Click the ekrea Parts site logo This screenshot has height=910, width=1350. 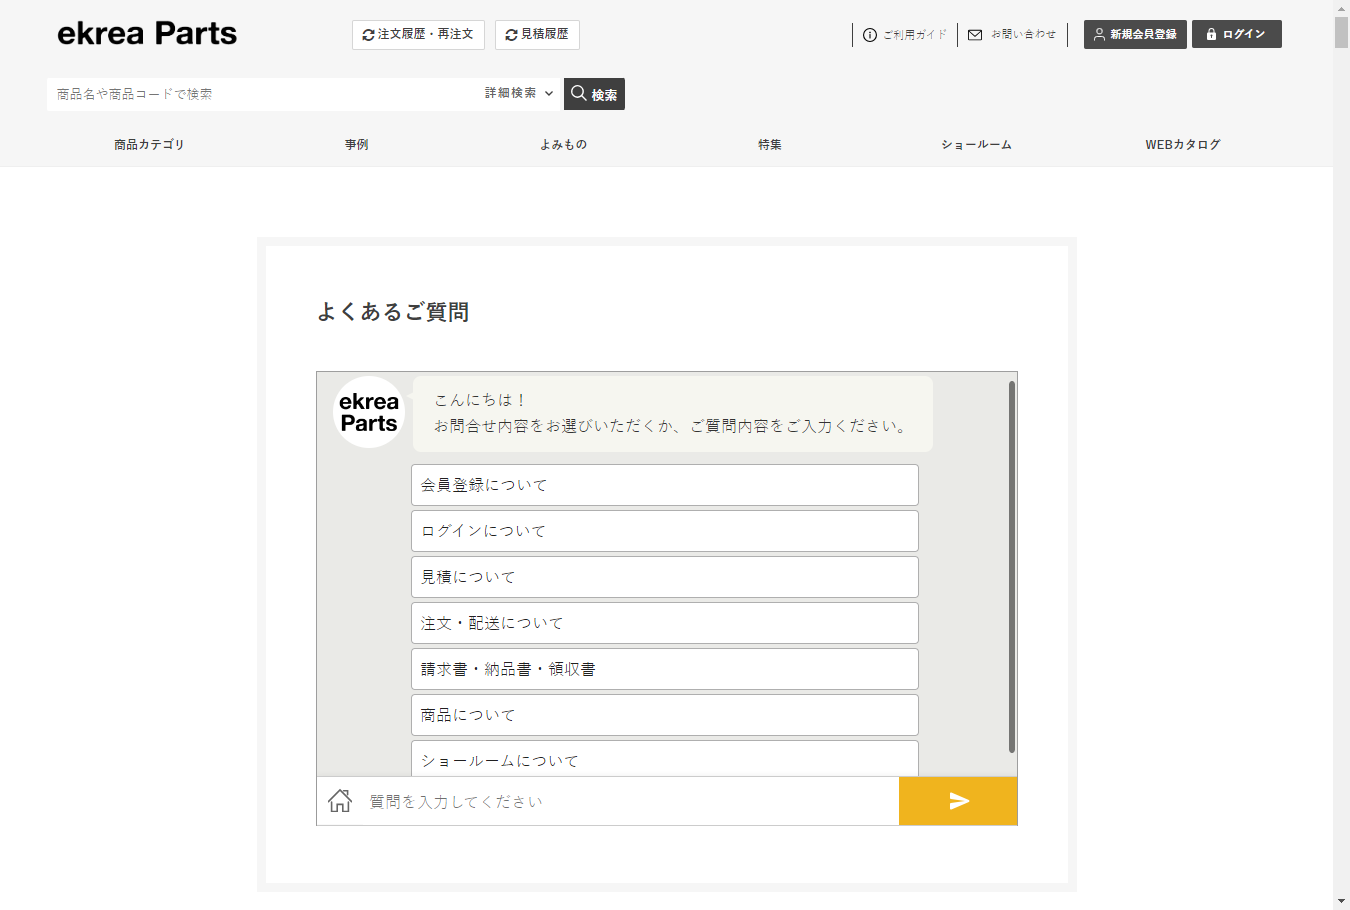pyautogui.click(x=147, y=34)
